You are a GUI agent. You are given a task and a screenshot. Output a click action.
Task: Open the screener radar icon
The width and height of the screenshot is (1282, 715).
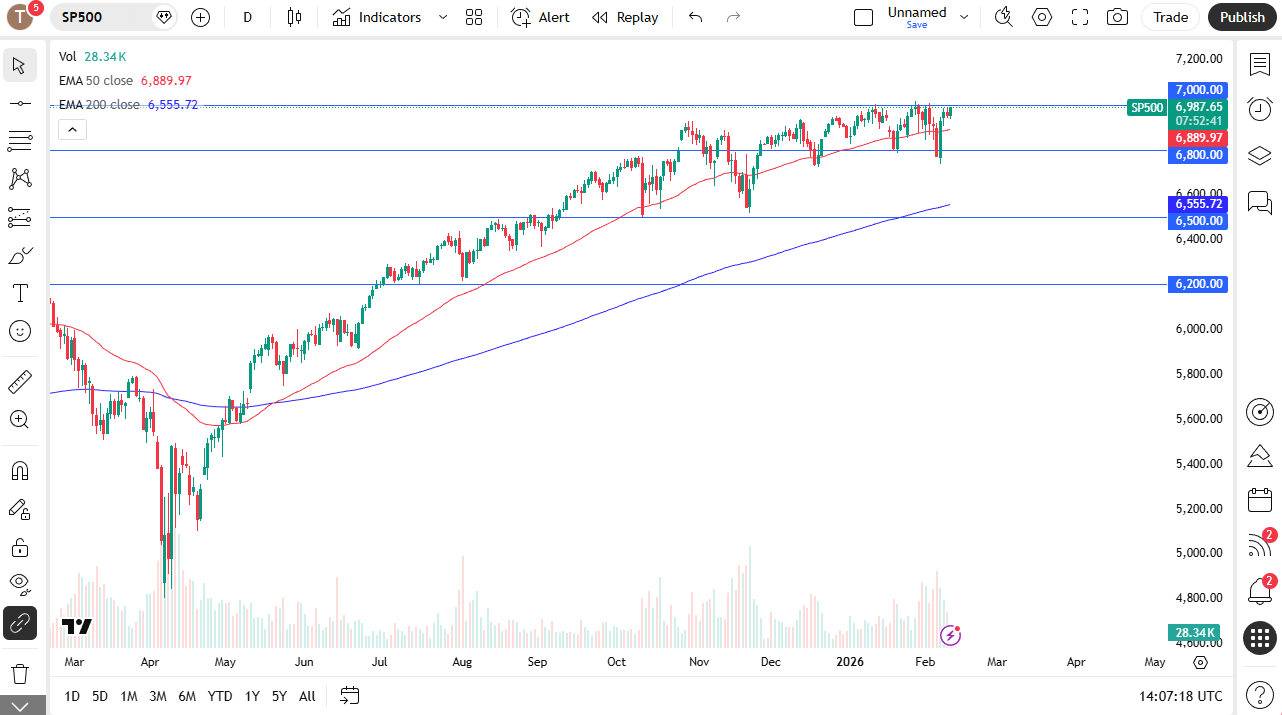pos(1260,411)
